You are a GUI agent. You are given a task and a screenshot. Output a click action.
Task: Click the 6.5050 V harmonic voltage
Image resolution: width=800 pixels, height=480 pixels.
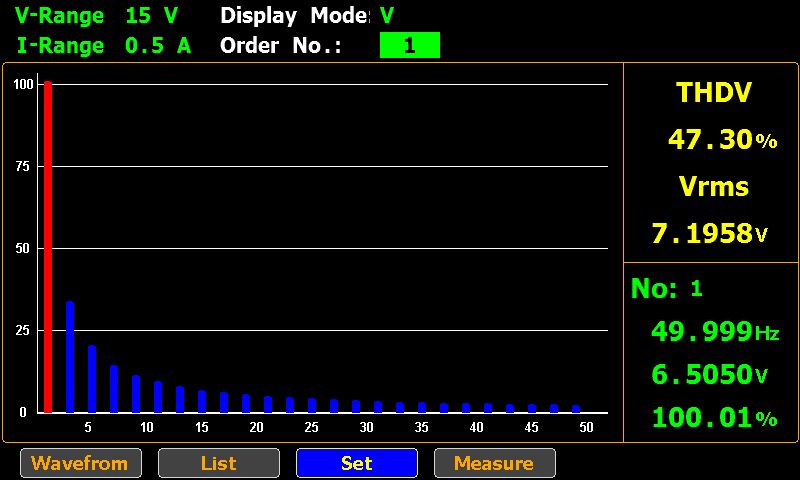(x=709, y=375)
